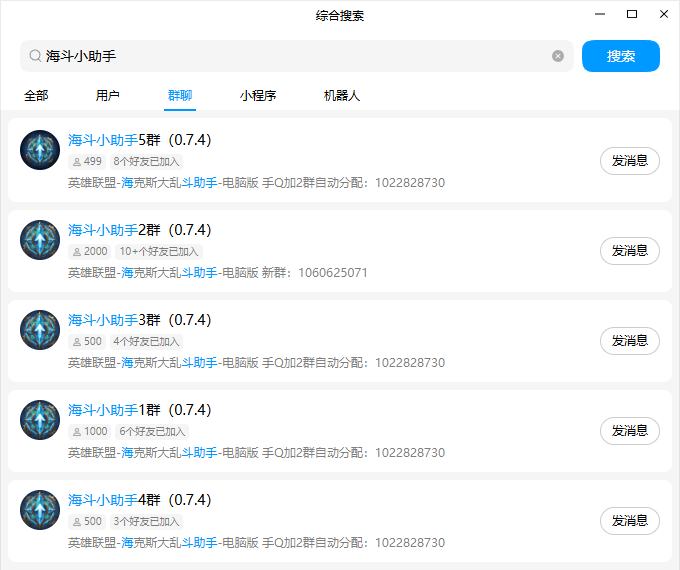Image resolution: width=680 pixels, height=570 pixels.
Task: Open avatar of 海斗小助手3群
Action: click(40, 330)
